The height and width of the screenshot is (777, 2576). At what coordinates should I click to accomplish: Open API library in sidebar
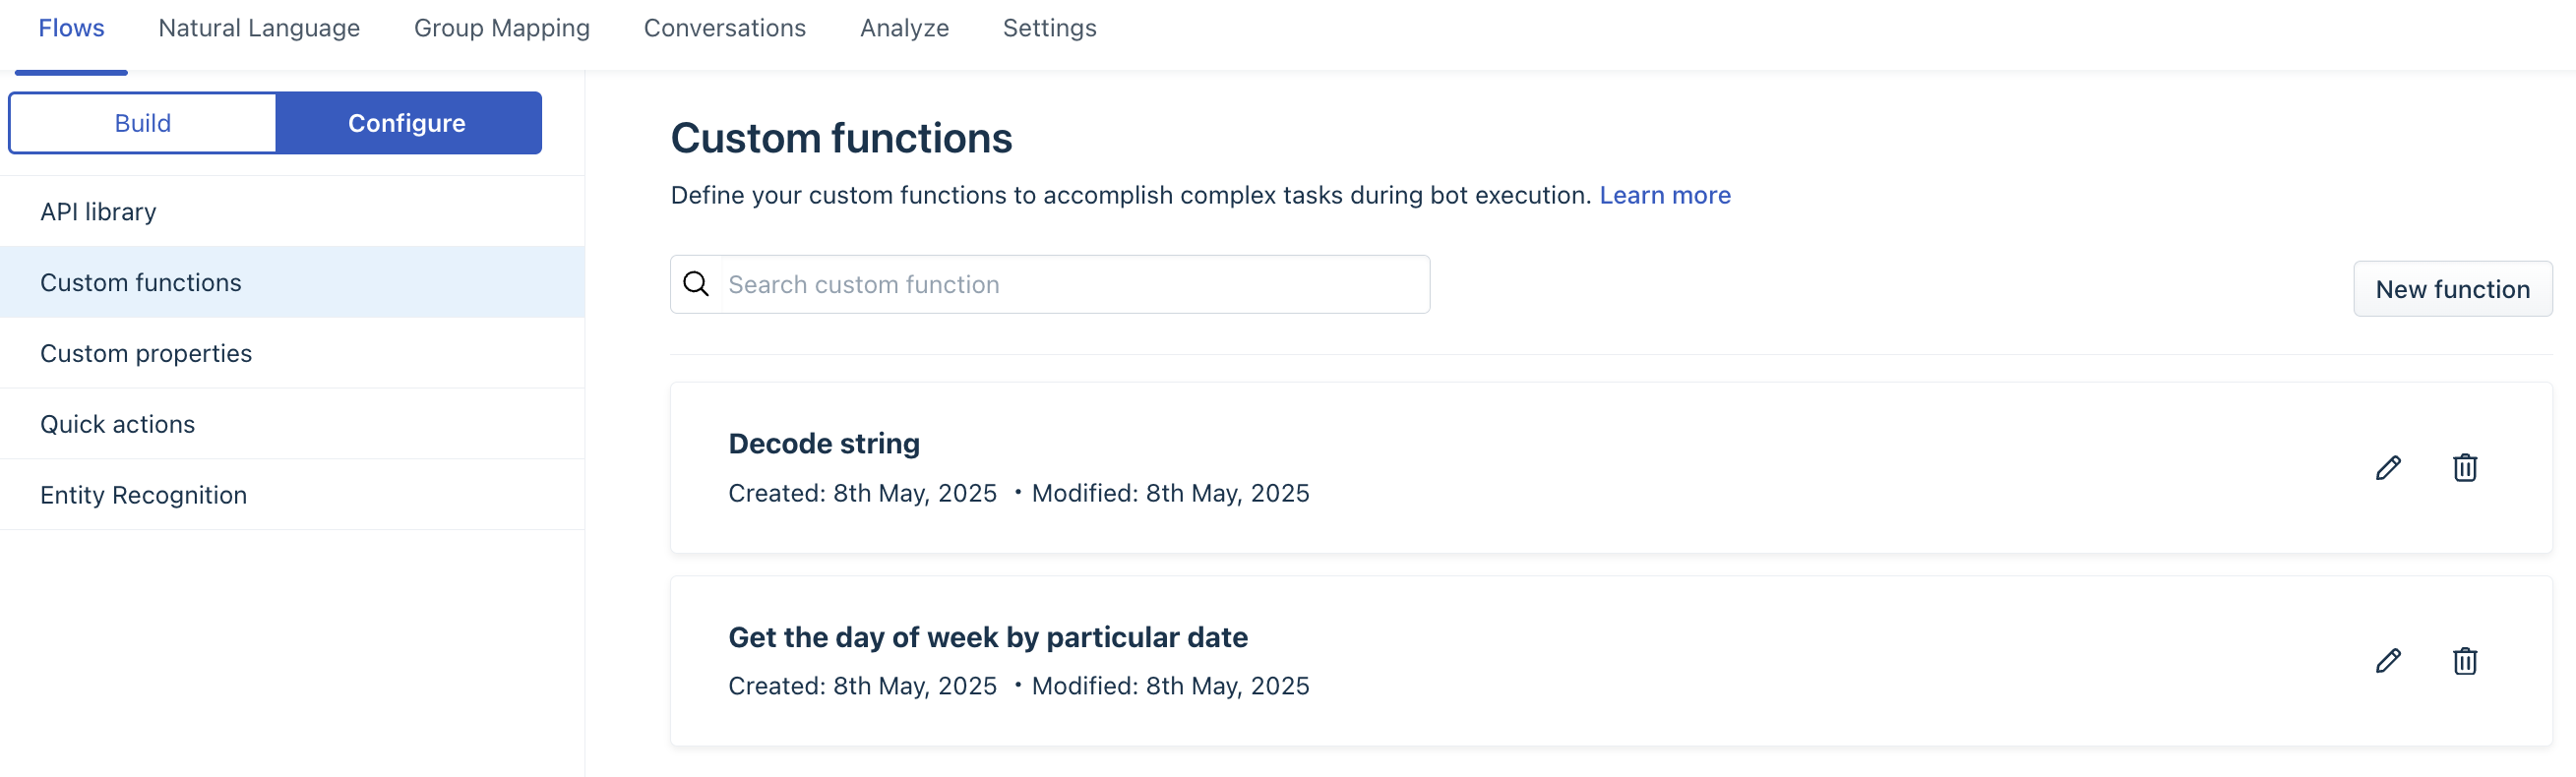click(98, 212)
